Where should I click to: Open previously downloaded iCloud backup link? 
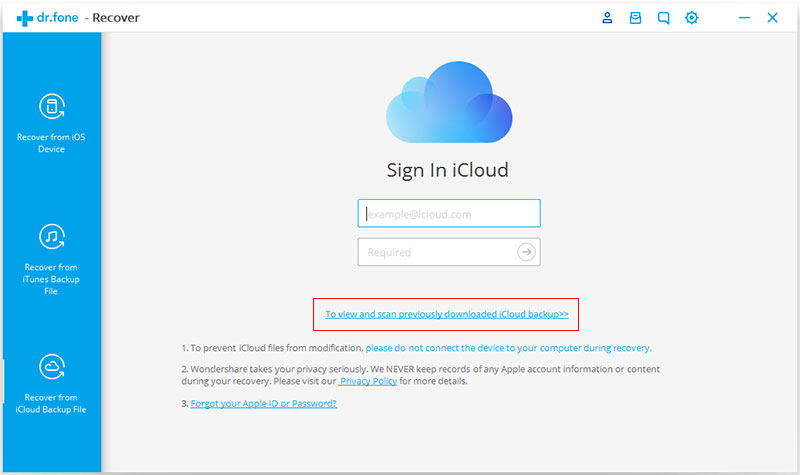(447, 314)
